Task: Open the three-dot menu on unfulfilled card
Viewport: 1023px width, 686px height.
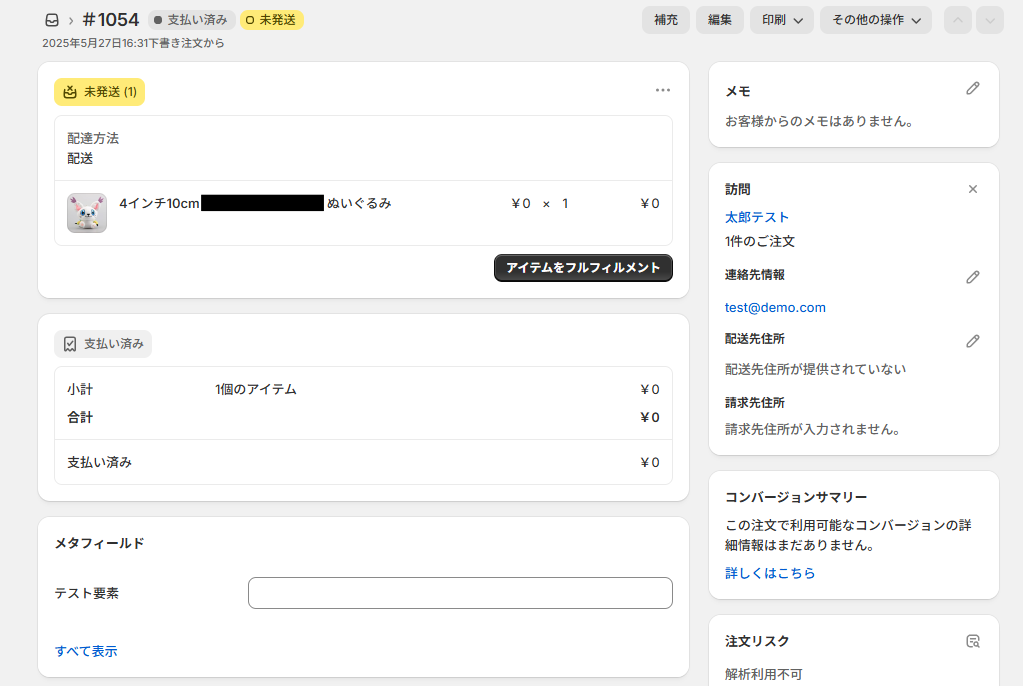Action: click(662, 90)
